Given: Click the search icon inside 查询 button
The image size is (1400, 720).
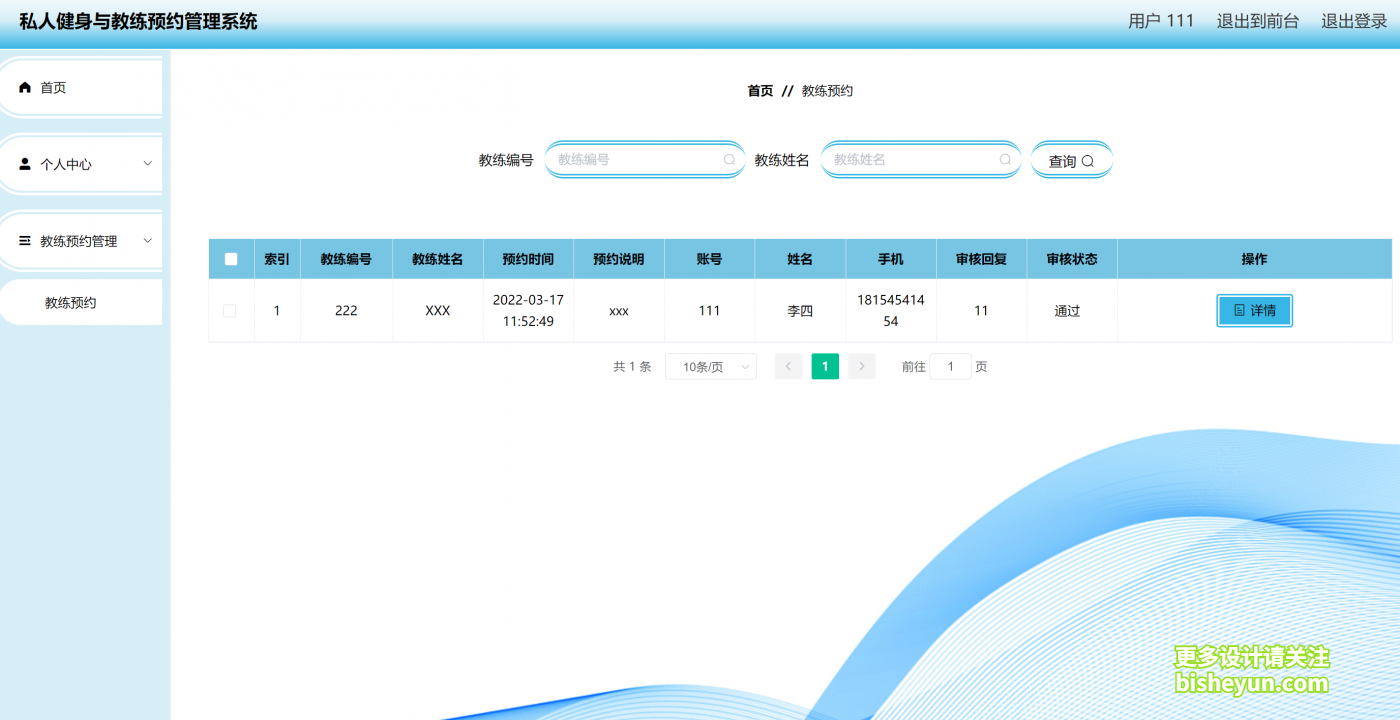Looking at the screenshot, I should point(1089,160).
